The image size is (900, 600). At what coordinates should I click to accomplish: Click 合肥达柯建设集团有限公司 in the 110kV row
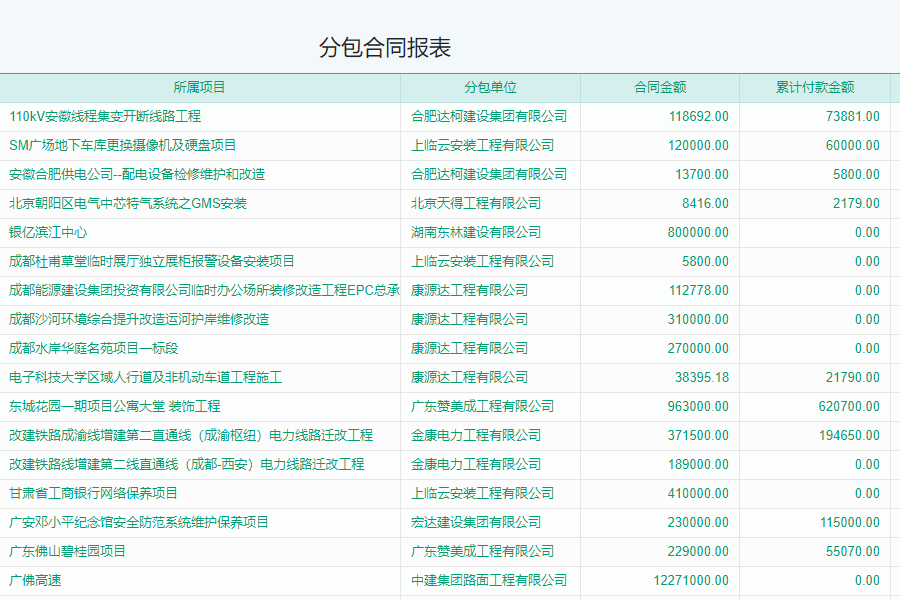pyautogui.click(x=489, y=117)
